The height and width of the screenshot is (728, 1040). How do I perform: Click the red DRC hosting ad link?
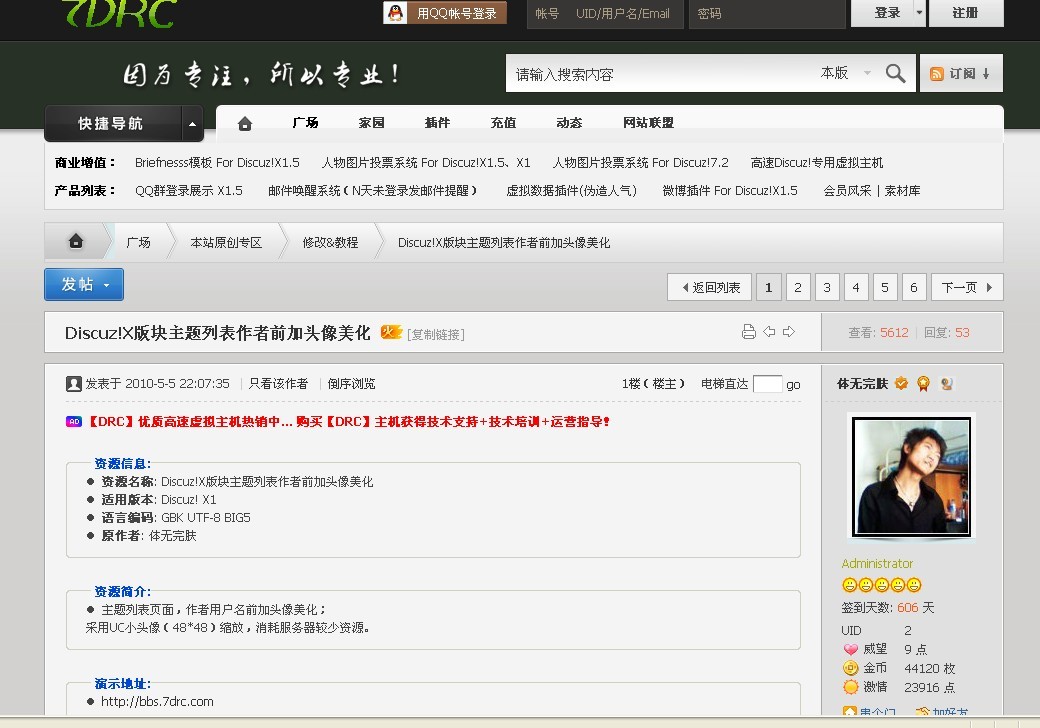pos(349,422)
